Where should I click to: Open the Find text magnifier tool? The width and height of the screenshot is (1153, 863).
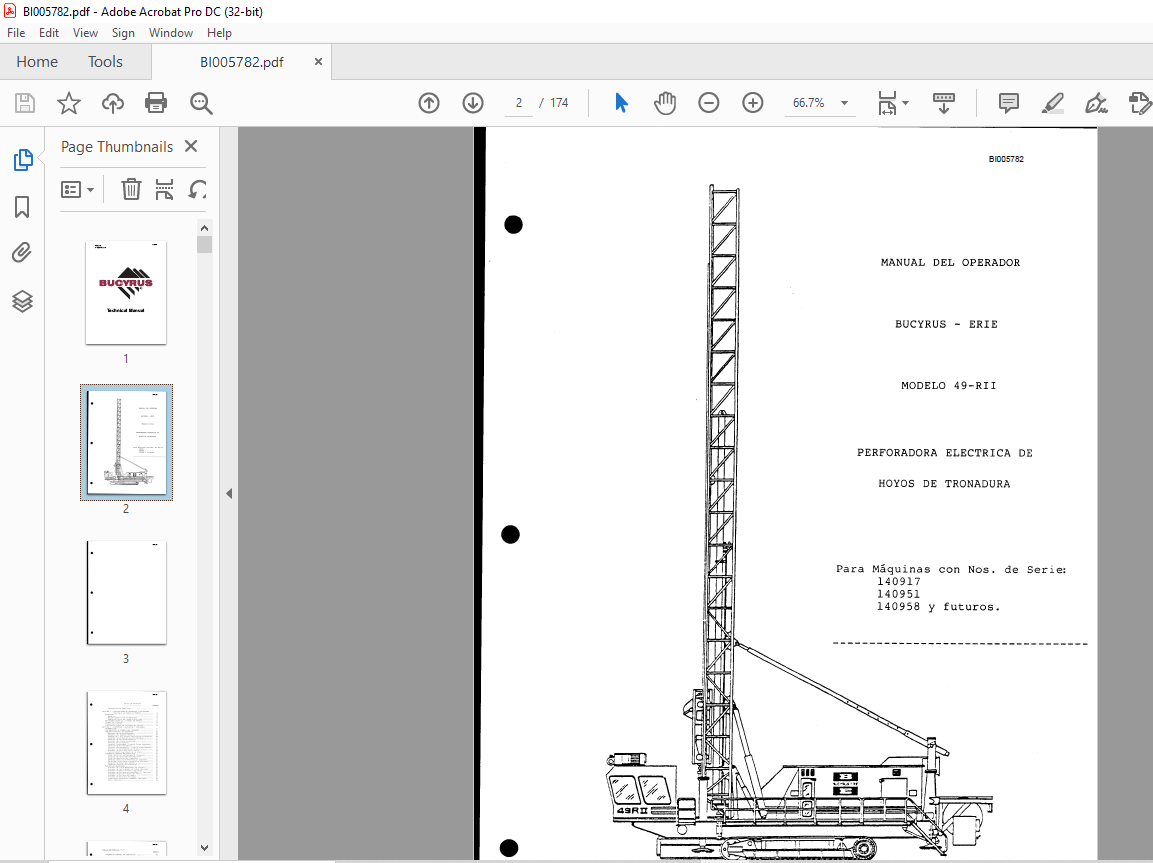(201, 103)
